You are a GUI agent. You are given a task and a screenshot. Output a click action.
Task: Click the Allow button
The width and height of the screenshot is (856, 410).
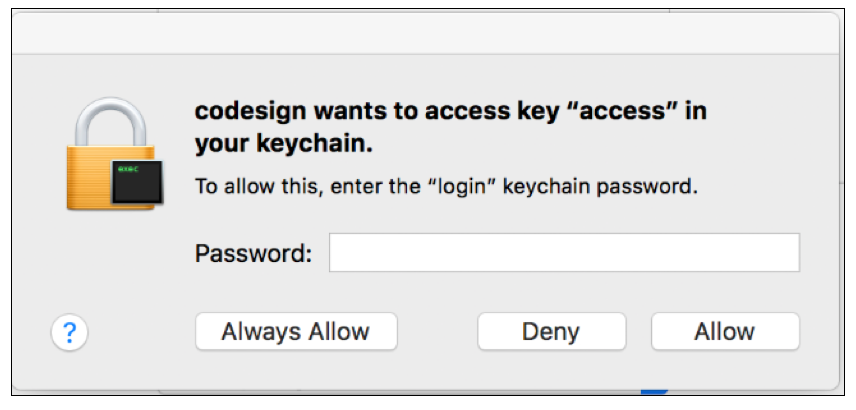(x=725, y=331)
